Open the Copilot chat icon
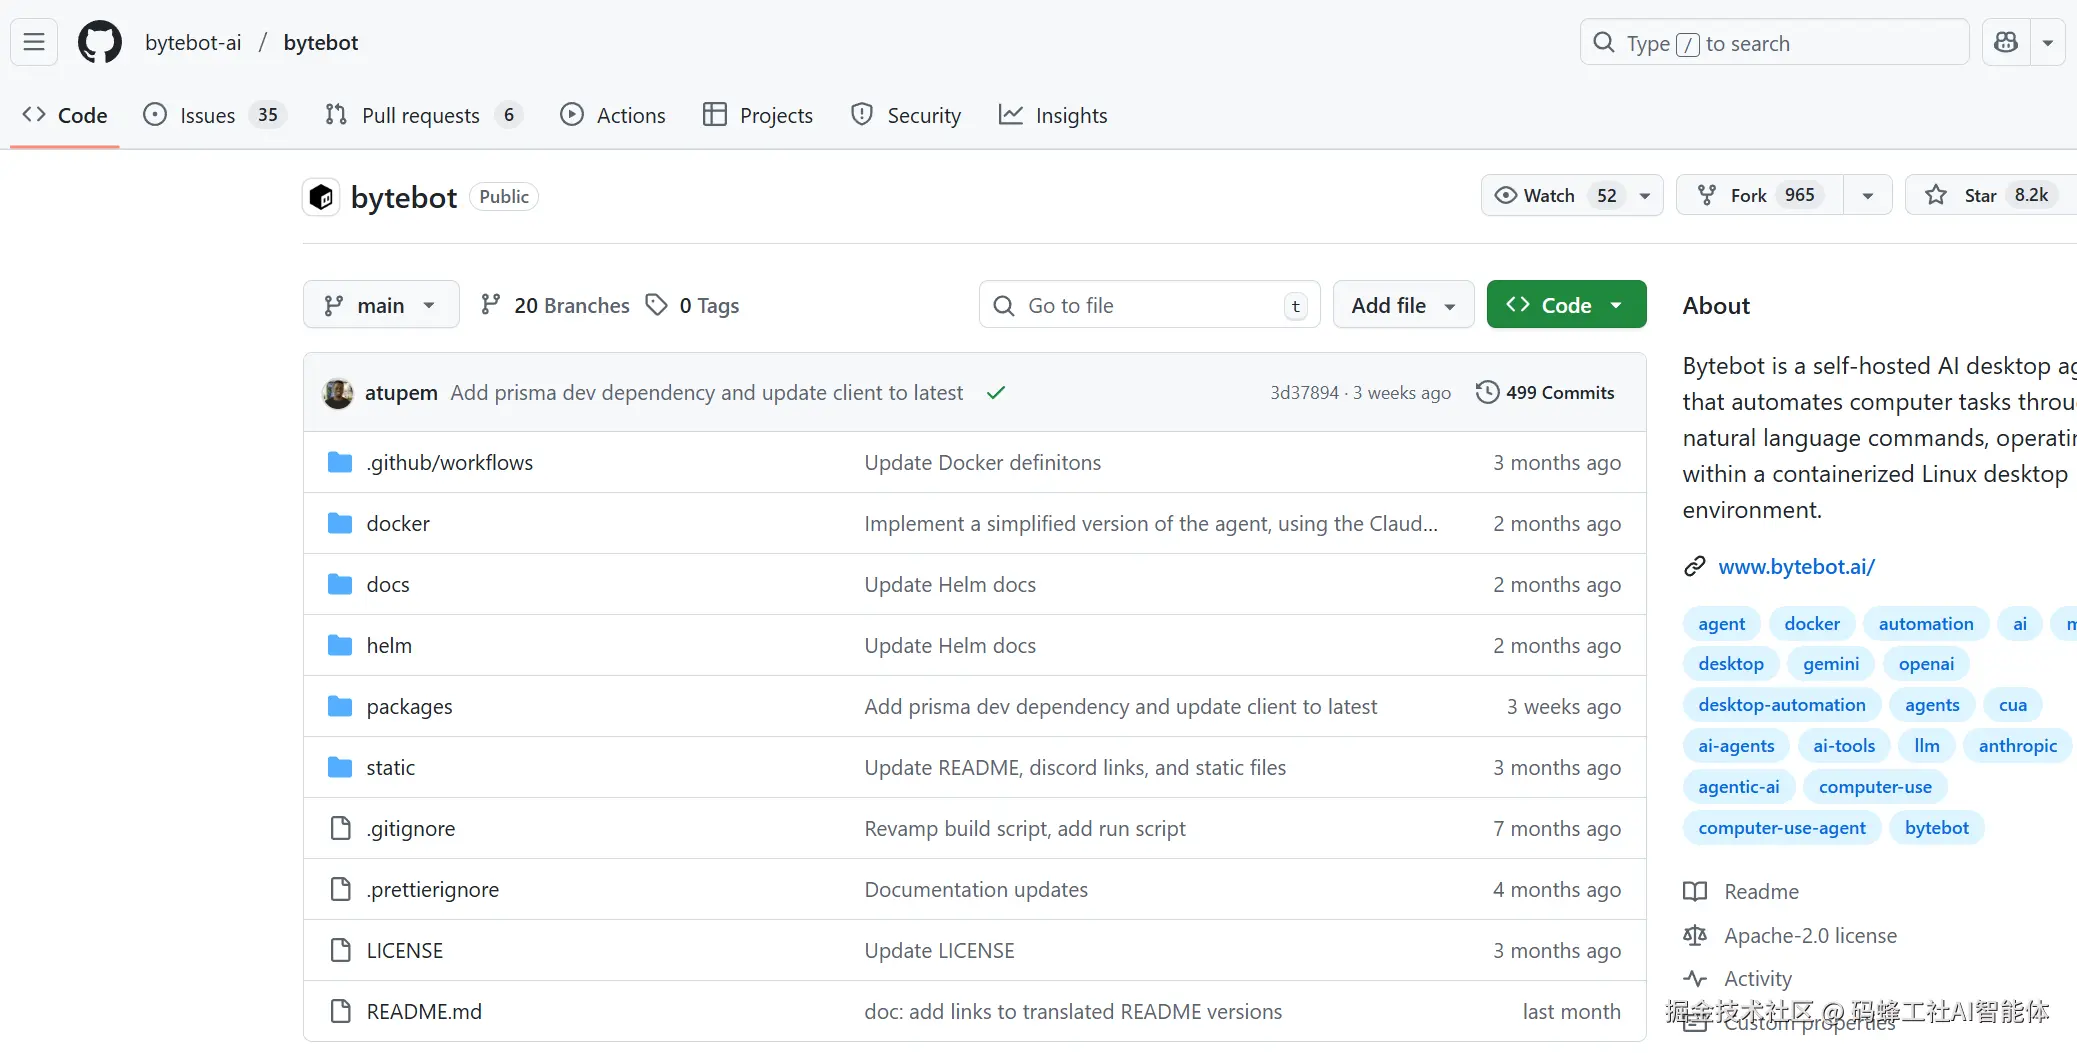The image size is (2077, 1053). (x=2006, y=42)
